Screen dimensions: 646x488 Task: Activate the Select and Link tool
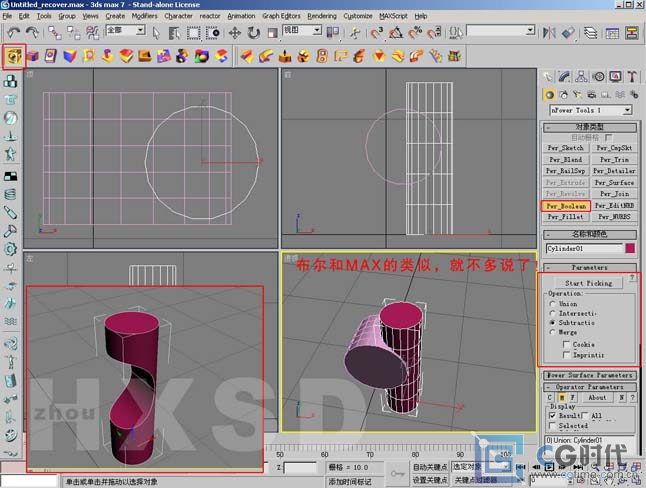tap(54, 33)
